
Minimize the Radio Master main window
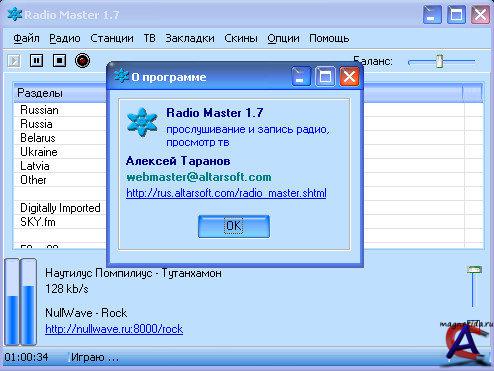click(x=432, y=14)
